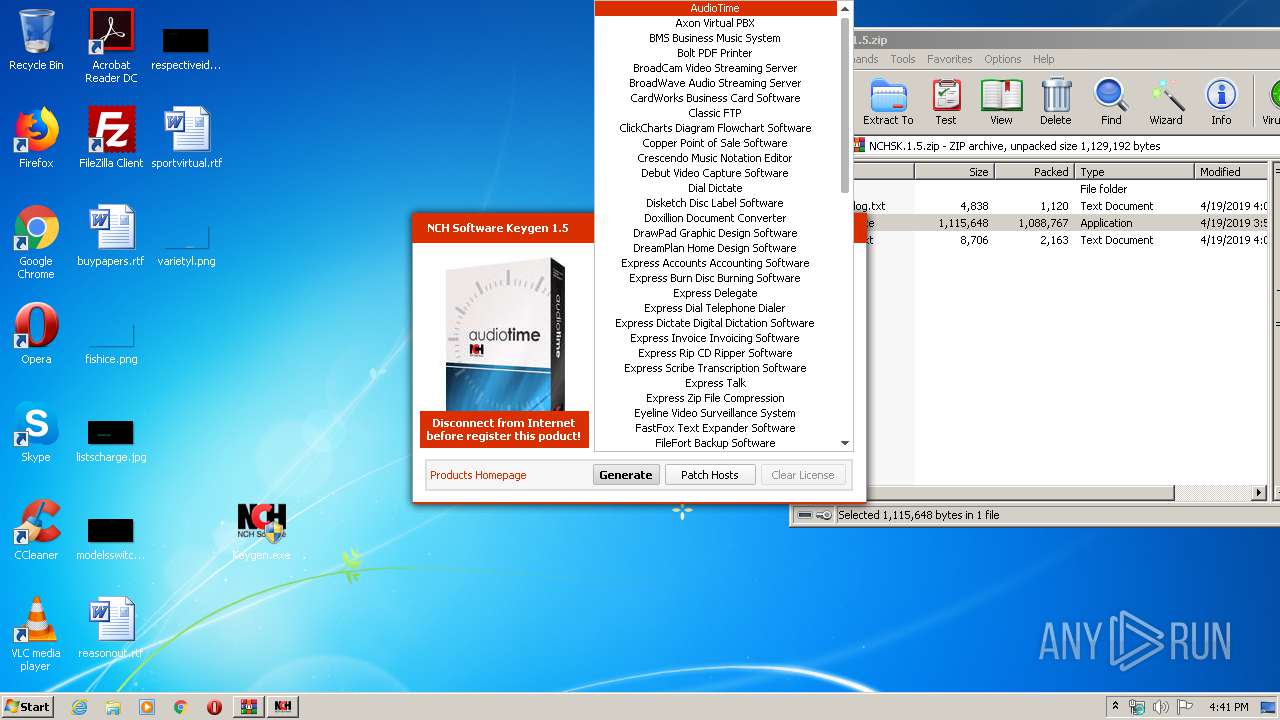Select listscharge.jpg desktop file

point(111,440)
